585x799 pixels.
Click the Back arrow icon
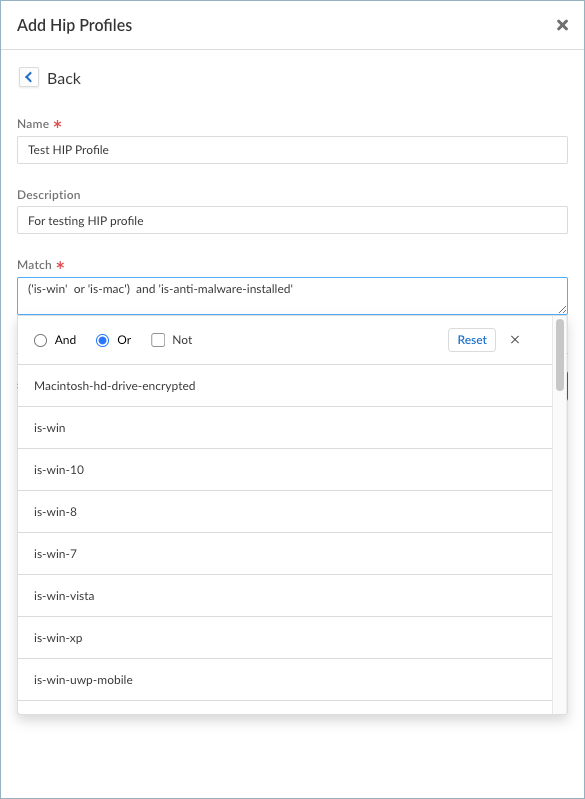click(x=29, y=77)
